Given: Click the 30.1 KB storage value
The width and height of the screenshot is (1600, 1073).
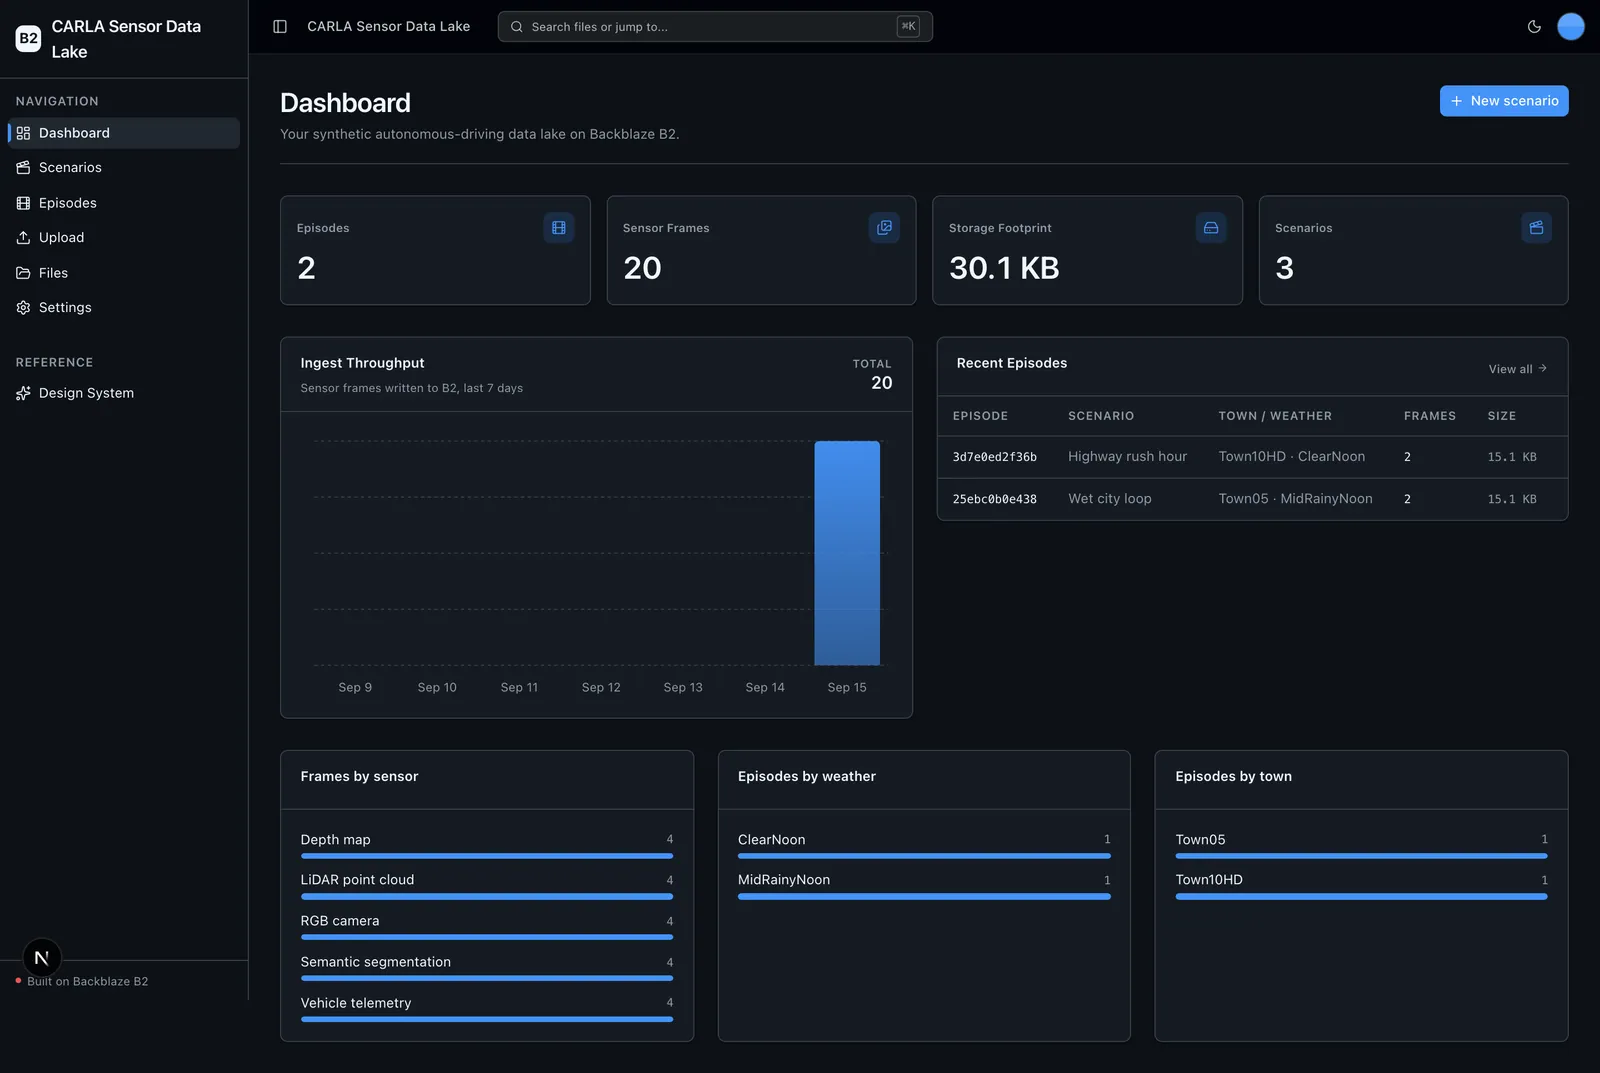Looking at the screenshot, I should (1004, 268).
